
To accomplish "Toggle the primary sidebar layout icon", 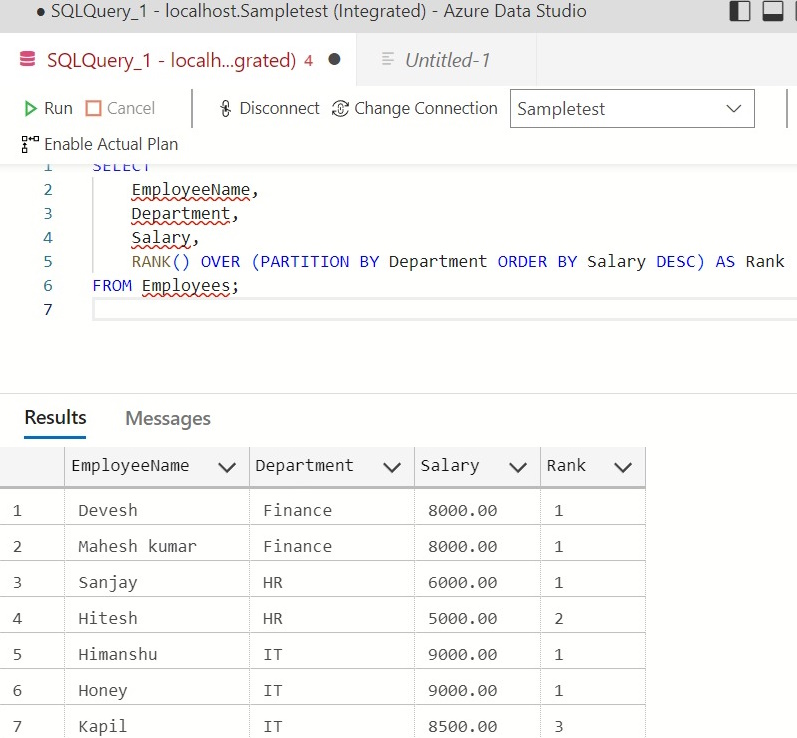I will pos(740,12).
